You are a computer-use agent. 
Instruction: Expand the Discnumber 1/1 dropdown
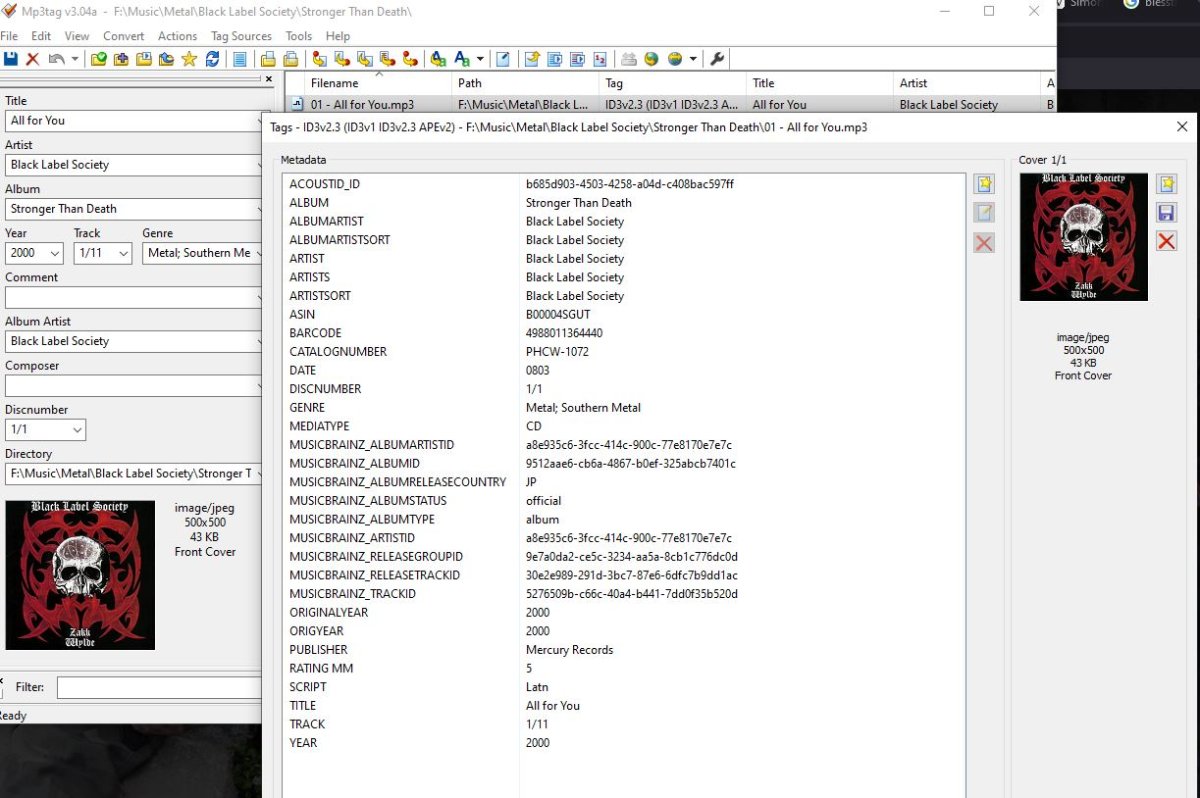(x=76, y=430)
